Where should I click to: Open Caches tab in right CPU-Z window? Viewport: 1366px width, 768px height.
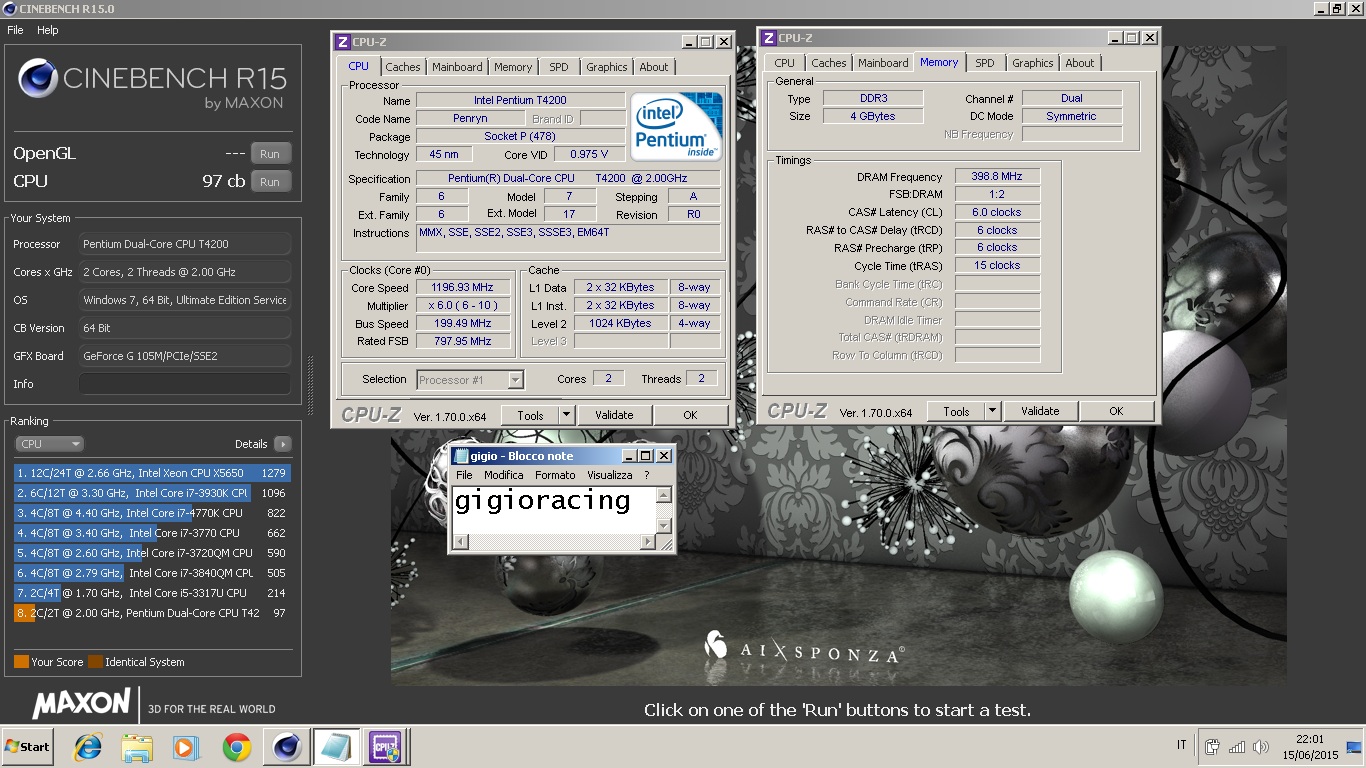pyautogui.click(x=829, y=63)
